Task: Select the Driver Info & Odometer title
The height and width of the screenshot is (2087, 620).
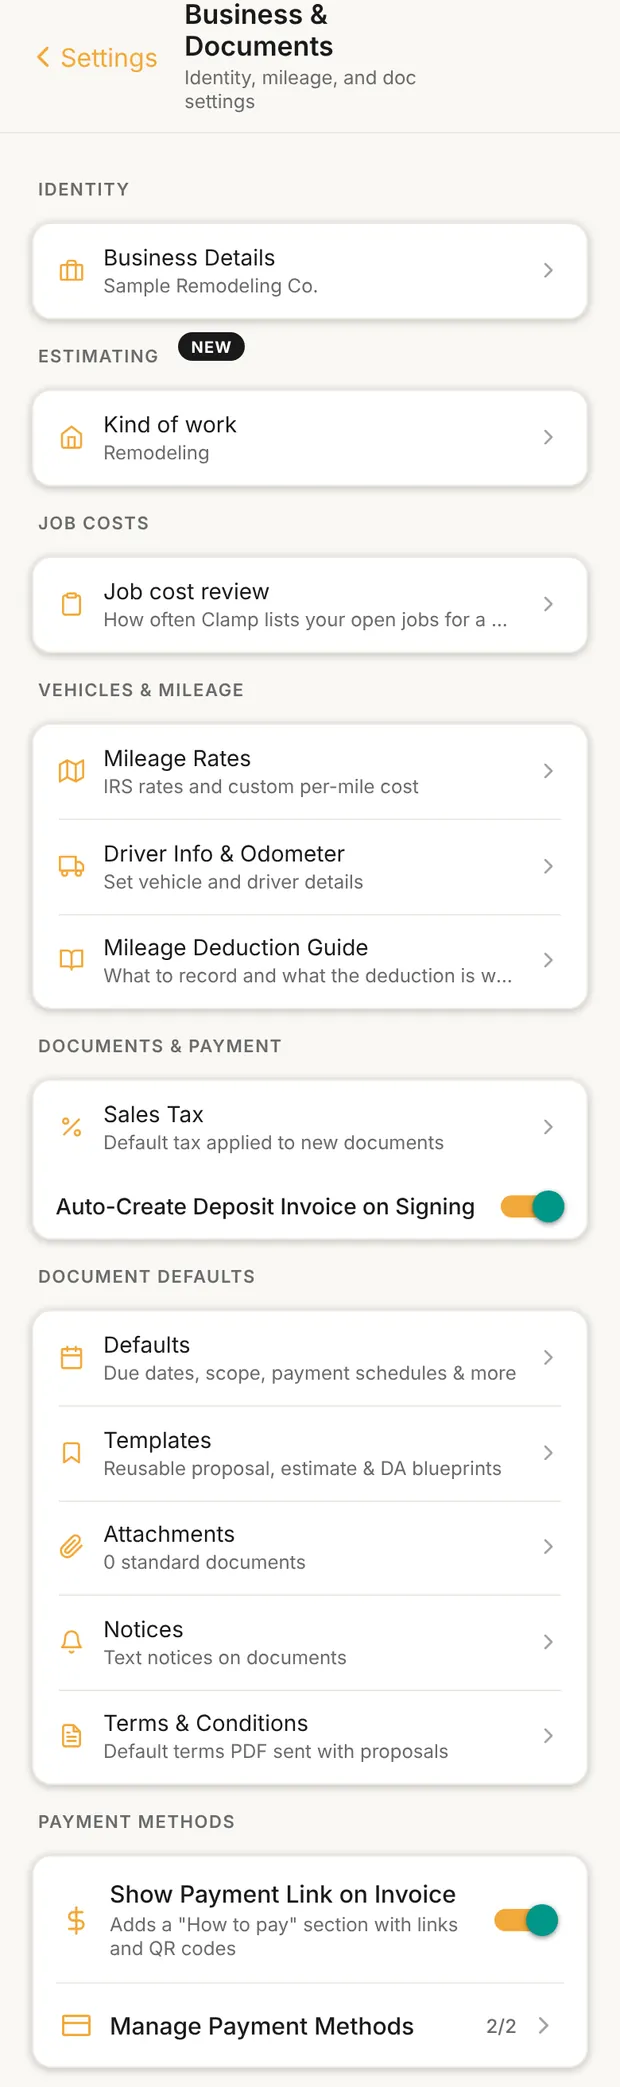Action: (224, 854)
